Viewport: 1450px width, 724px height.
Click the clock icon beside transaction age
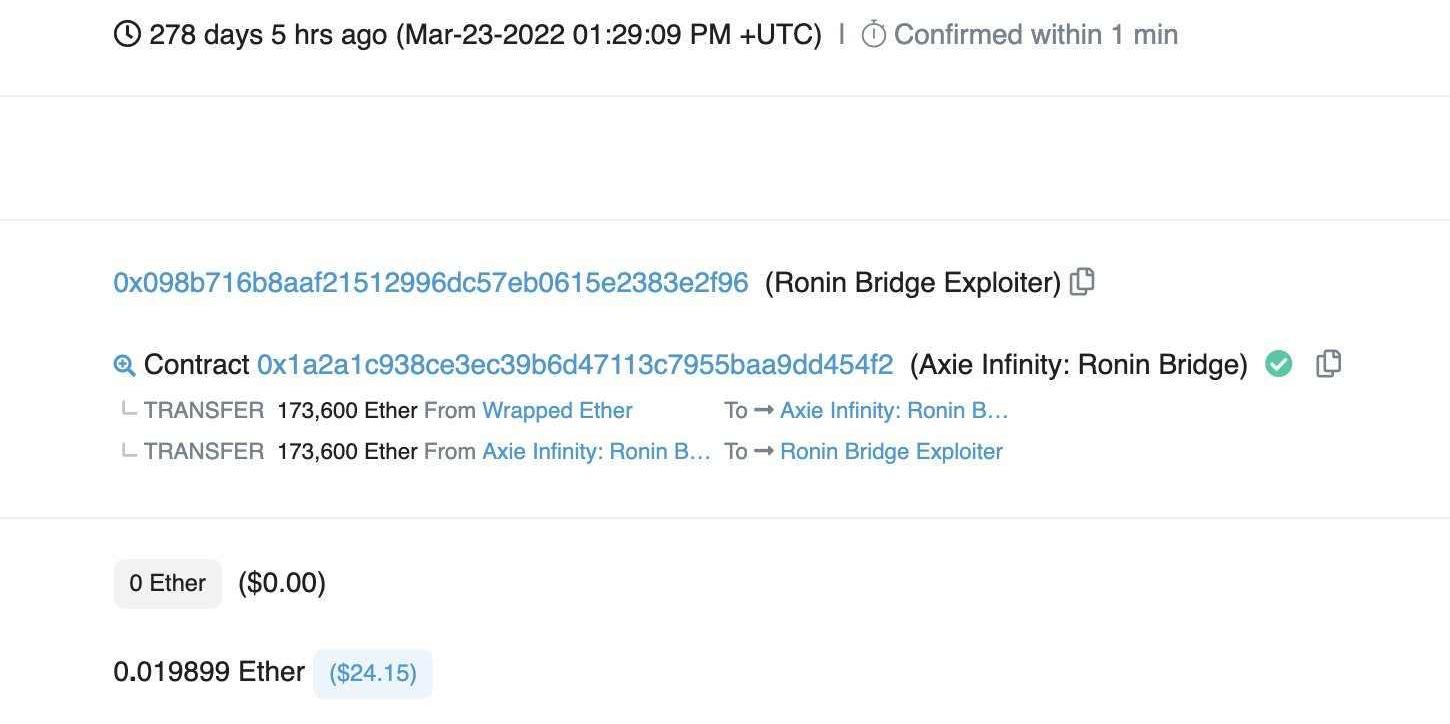click(127, 35)
